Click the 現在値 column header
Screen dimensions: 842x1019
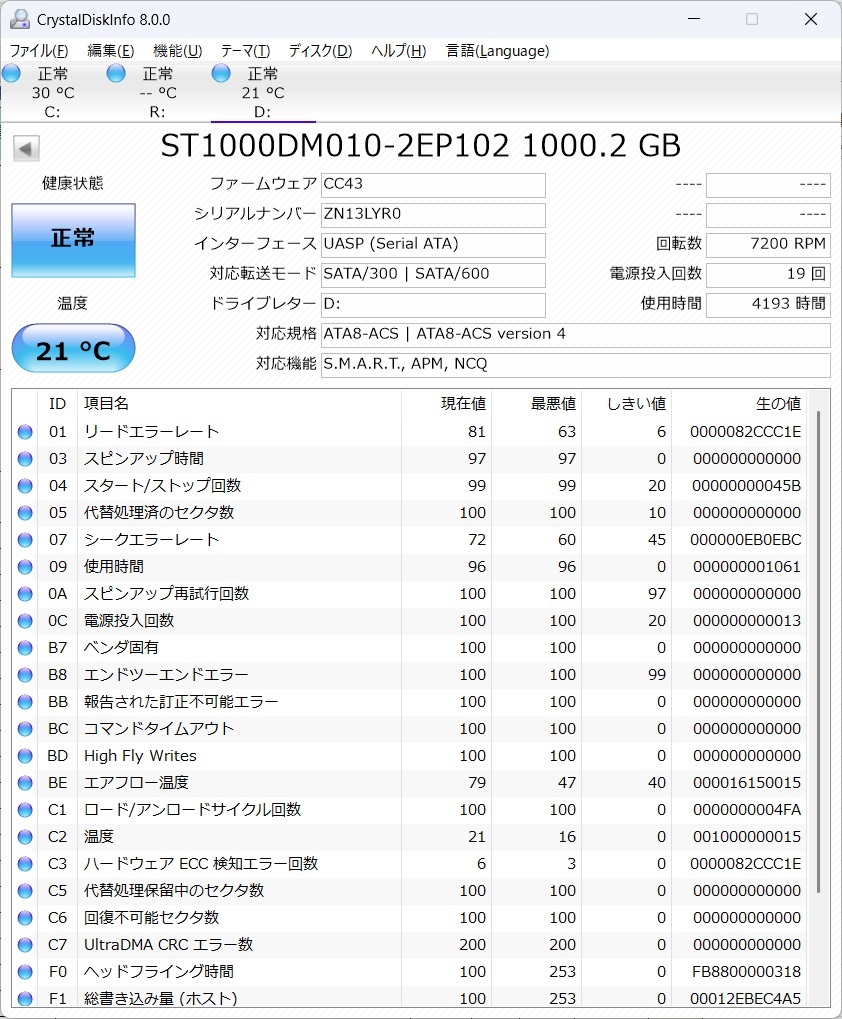[x=446, y=404]
